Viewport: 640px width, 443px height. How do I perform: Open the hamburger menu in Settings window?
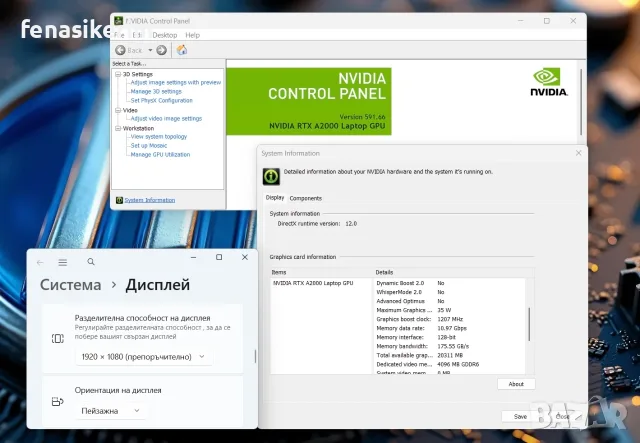(62, 262)
